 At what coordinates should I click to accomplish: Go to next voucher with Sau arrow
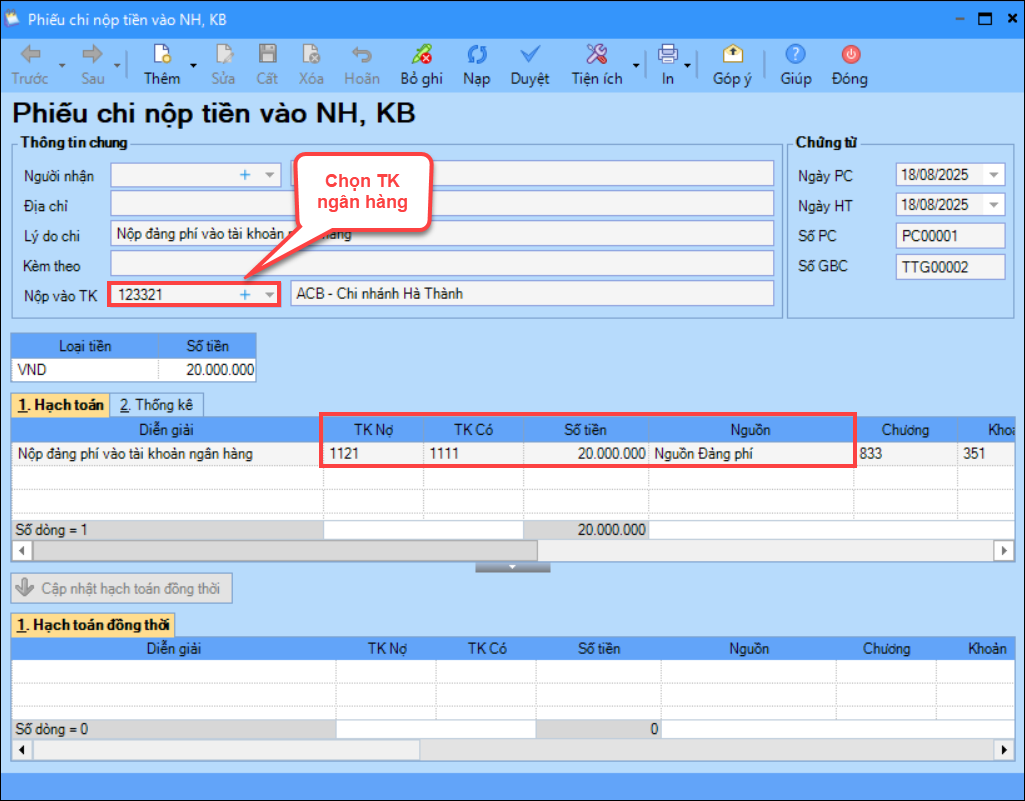pos(92,54)
